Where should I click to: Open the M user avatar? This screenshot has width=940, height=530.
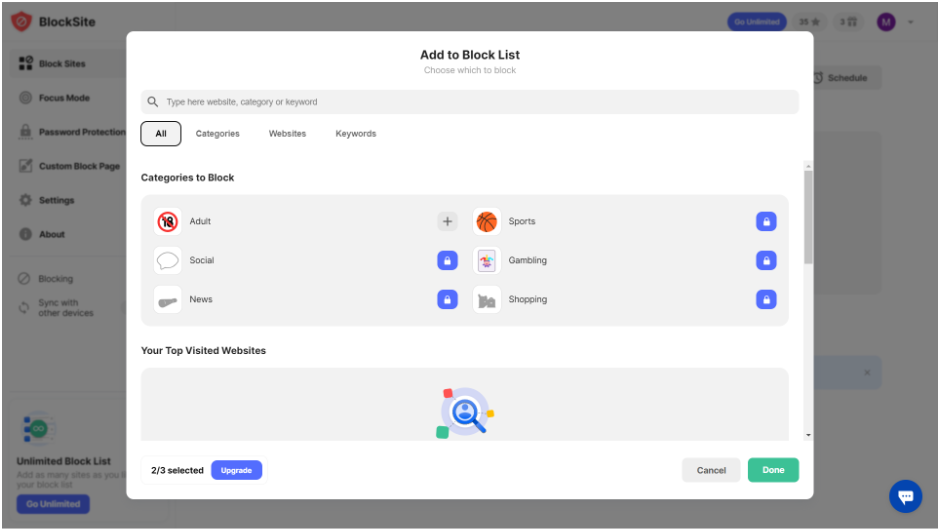(886, 22)
